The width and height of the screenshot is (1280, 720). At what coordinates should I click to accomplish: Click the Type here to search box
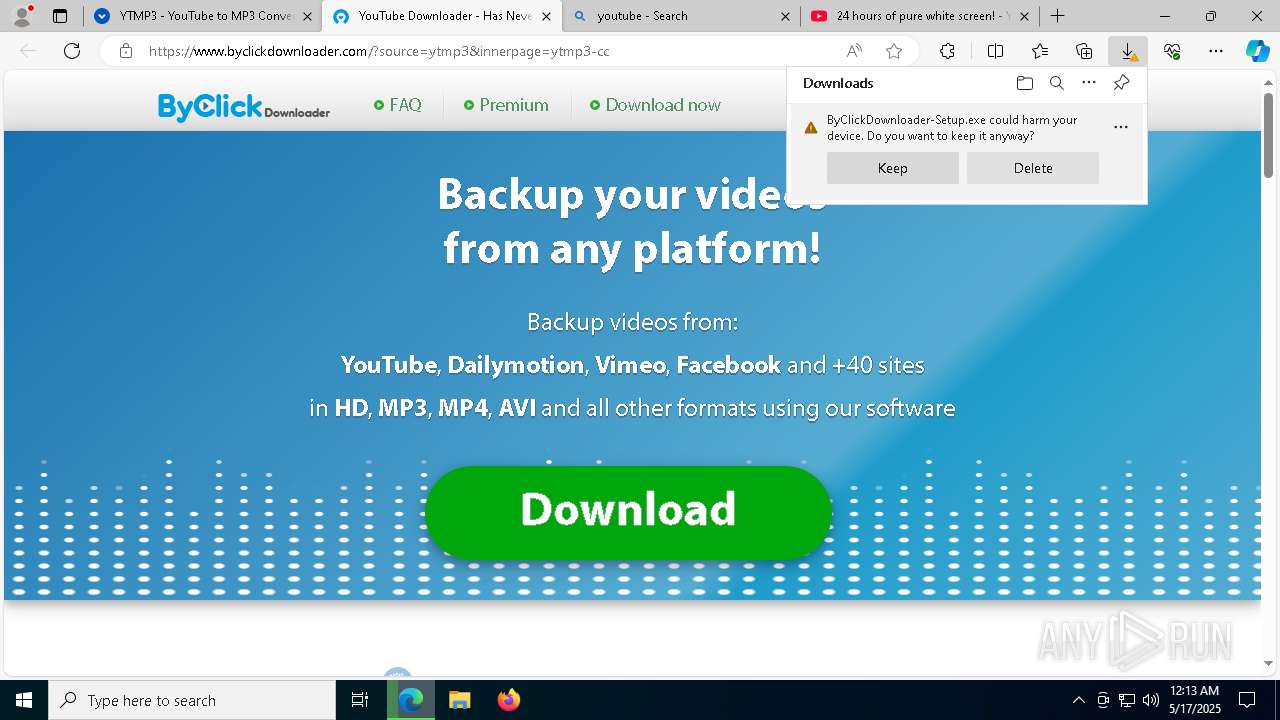192,700
